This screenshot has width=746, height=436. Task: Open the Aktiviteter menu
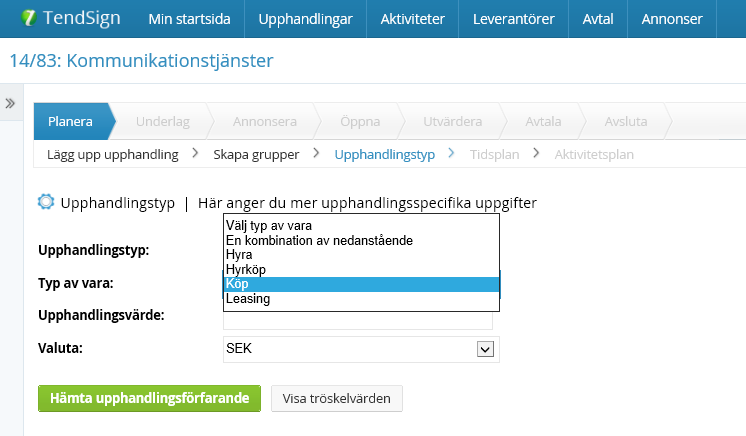point(412,19)
